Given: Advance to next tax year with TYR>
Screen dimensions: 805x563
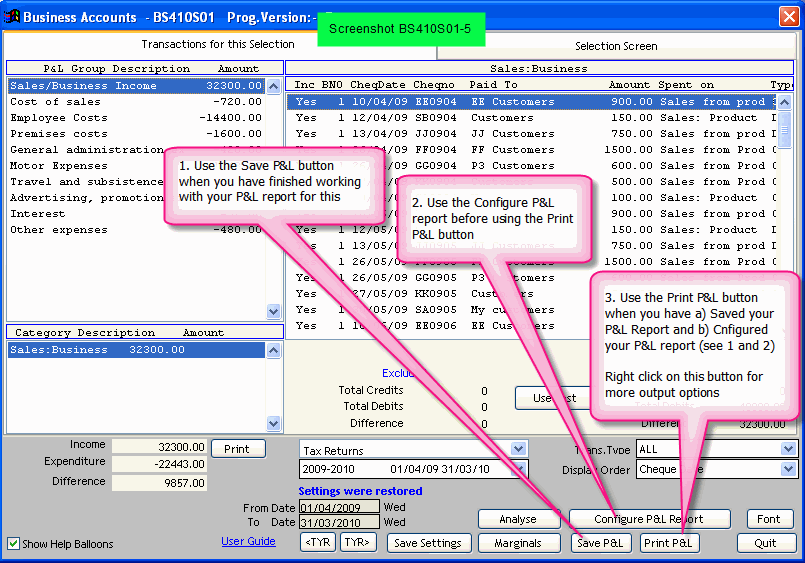Looking at the screenshot, I should [357, 543].
